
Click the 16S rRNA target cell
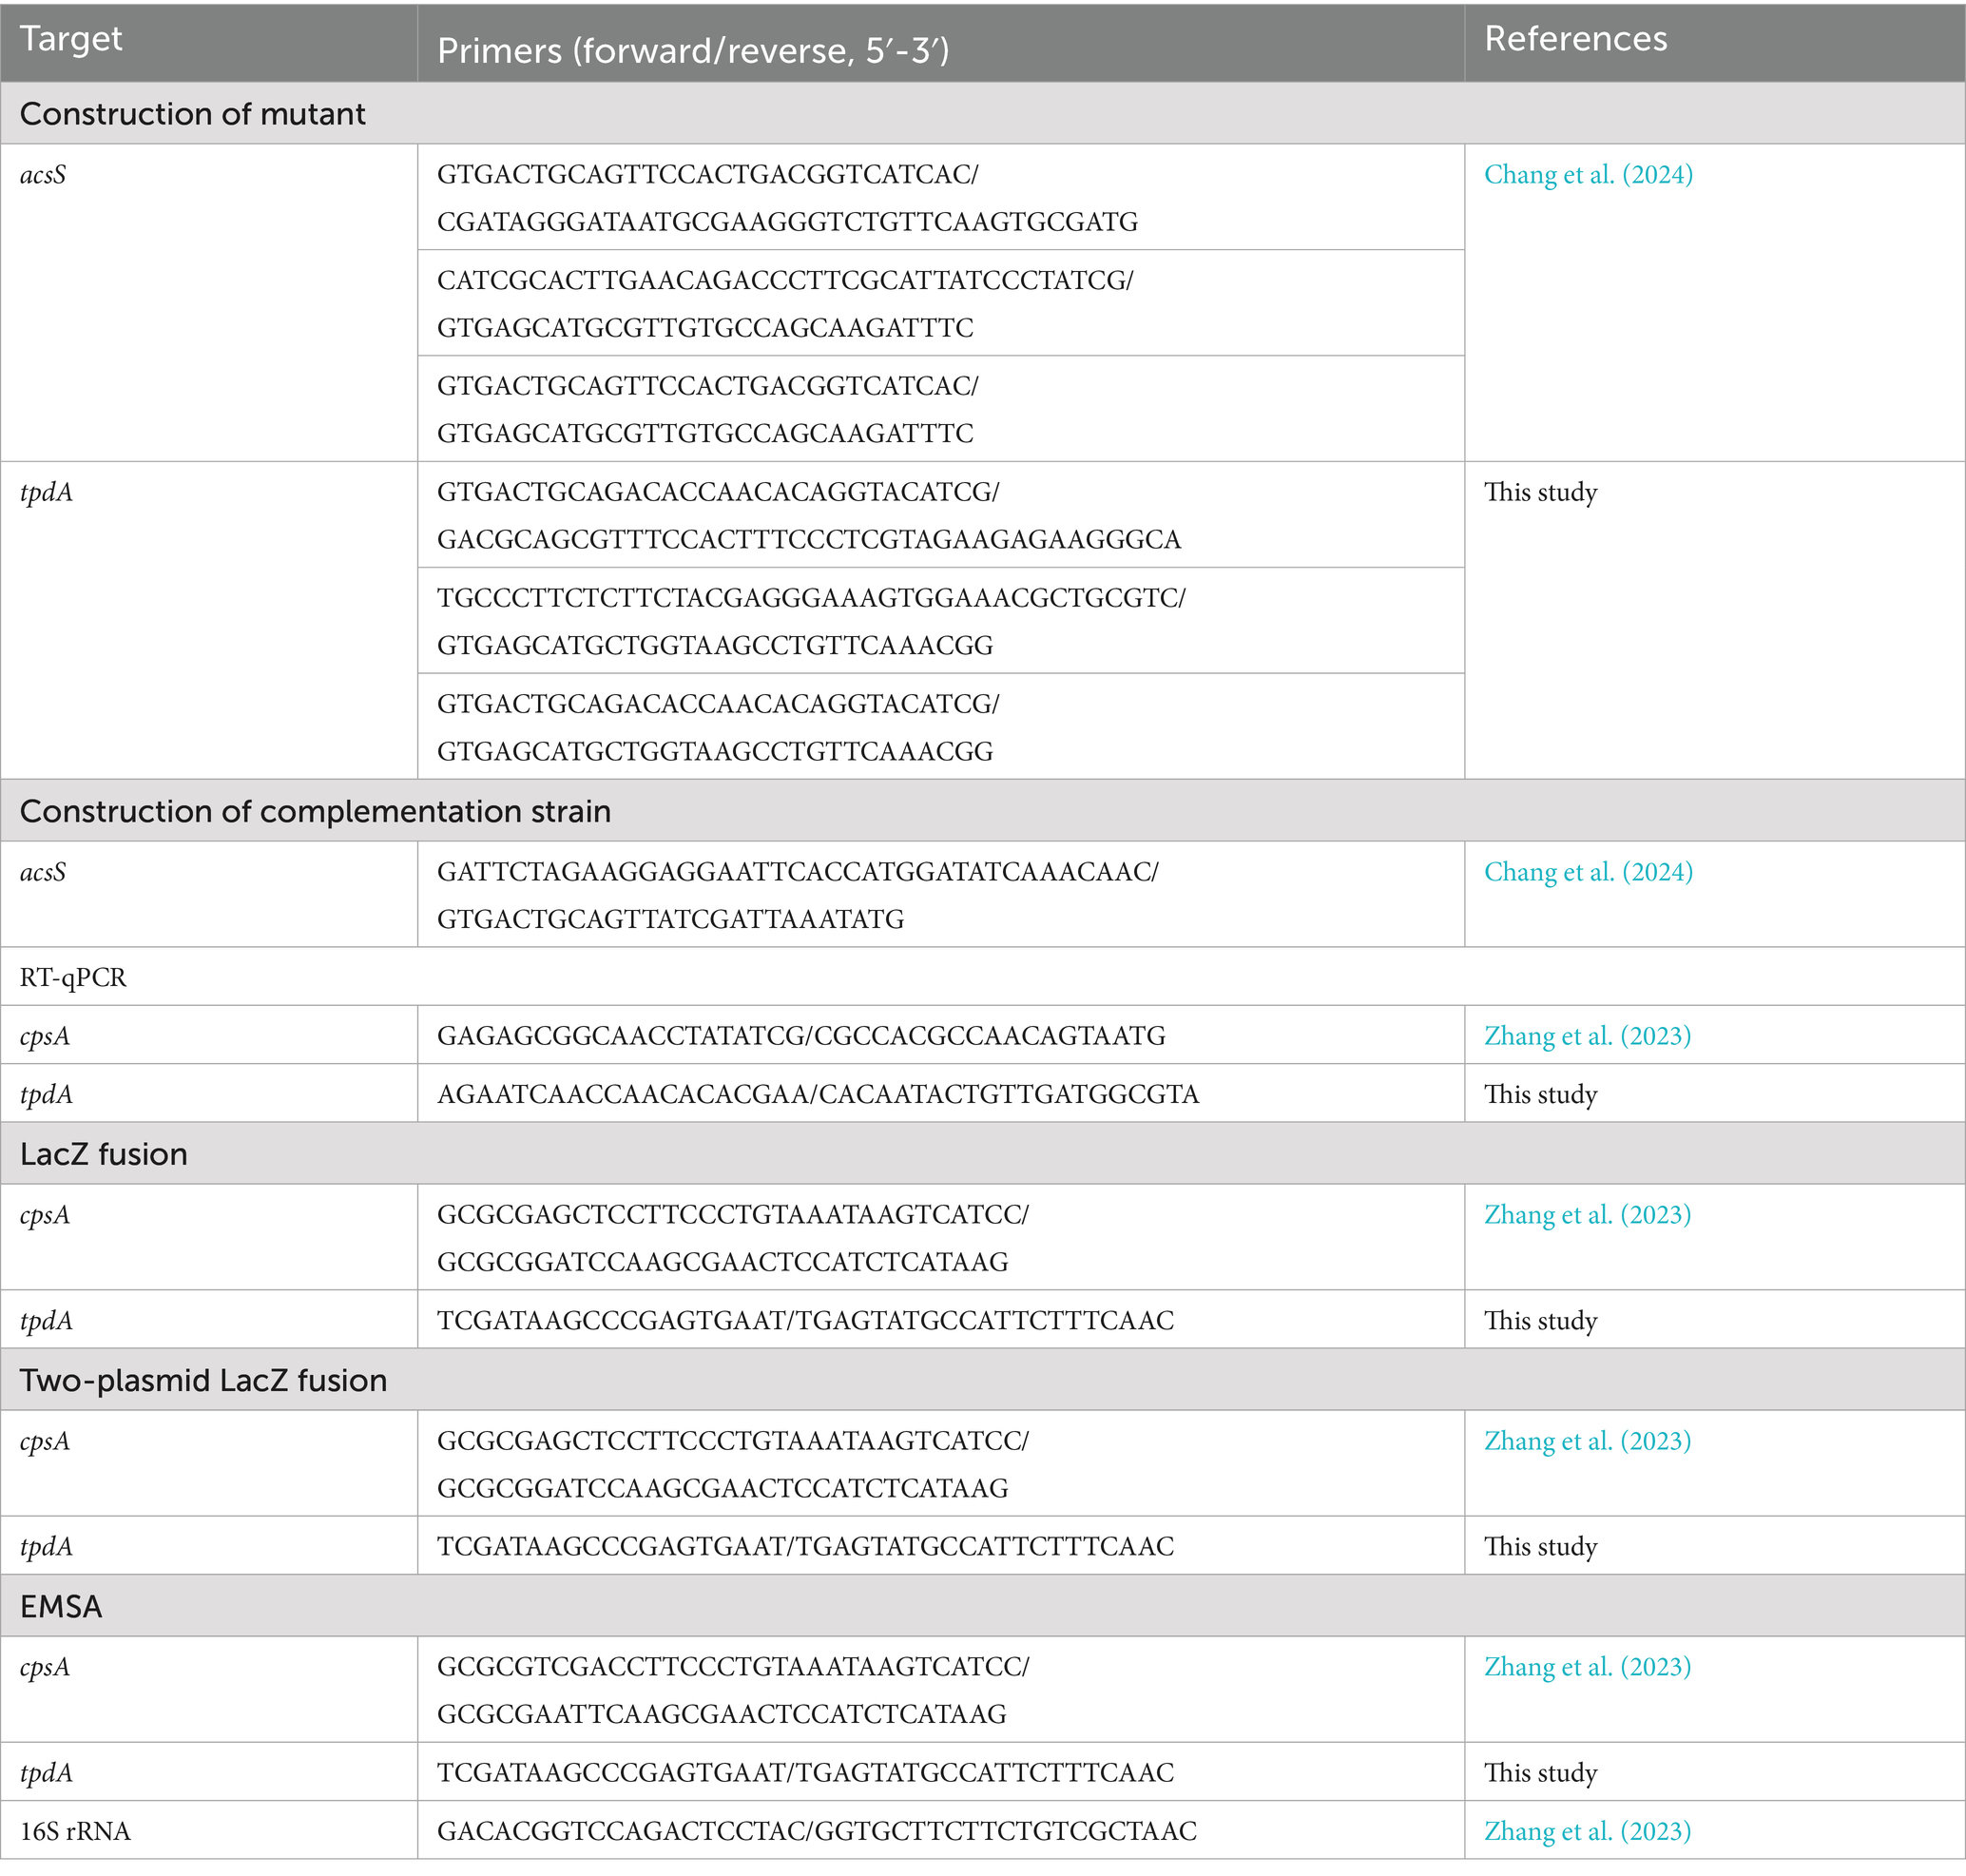(x=75, y=1831)
